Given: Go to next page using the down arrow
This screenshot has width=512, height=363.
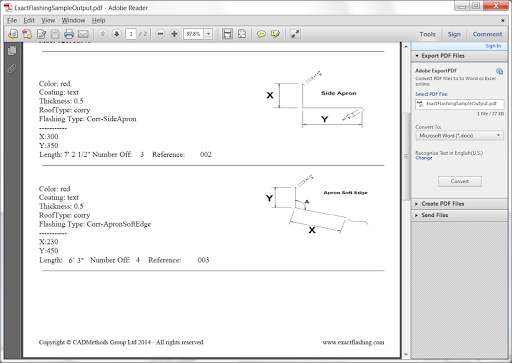Looking at the screenshot, I should coord(117,34).
